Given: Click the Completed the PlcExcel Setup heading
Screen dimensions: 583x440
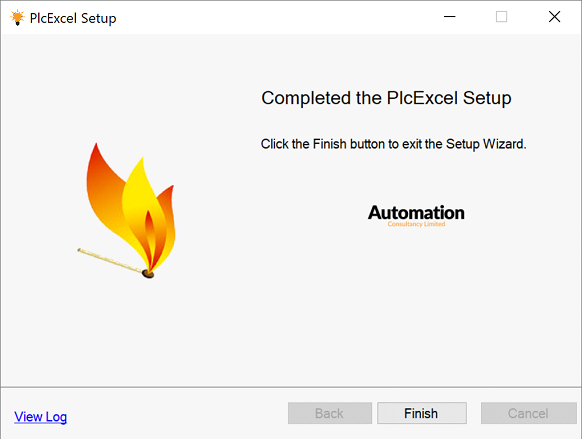Looking at the screenshot, I should 386,98.
